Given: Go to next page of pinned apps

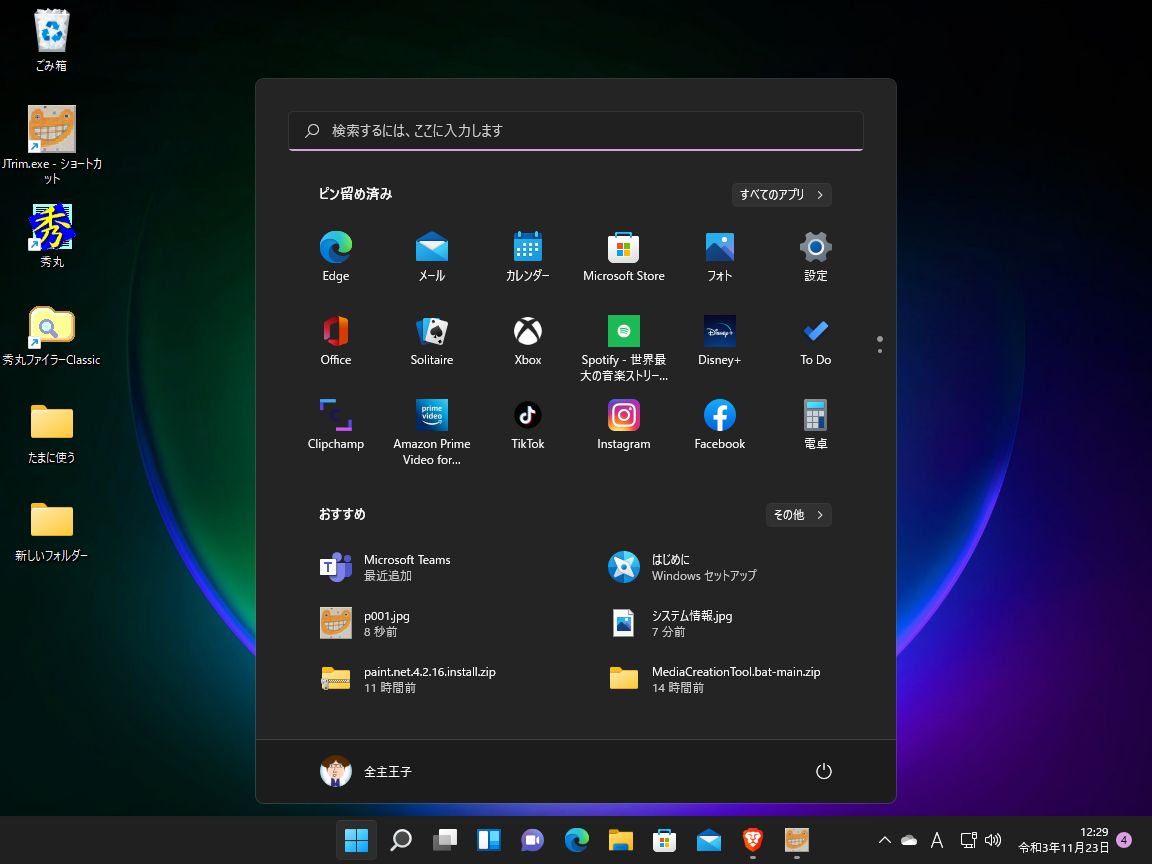Looking at the screenshot, I should [879, 351].
